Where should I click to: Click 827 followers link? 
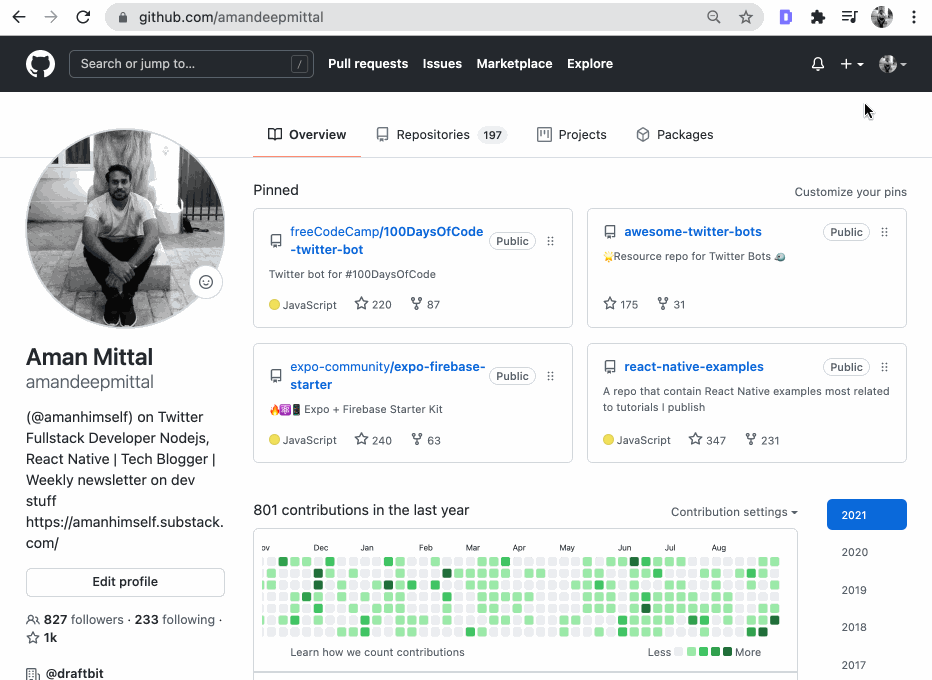pos(75,619)
